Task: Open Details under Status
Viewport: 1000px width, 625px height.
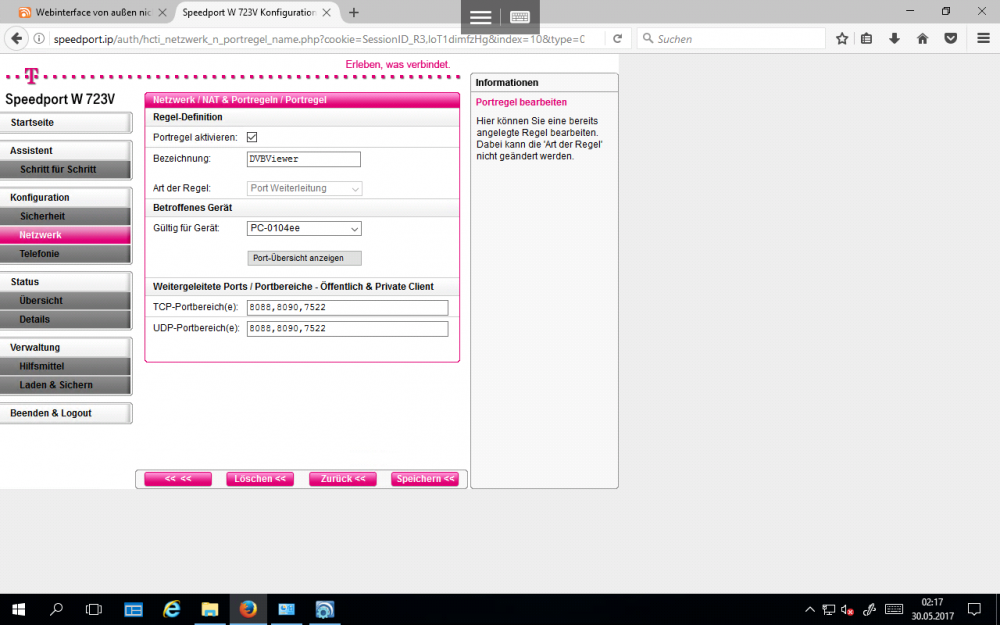Action: [66, 320]
